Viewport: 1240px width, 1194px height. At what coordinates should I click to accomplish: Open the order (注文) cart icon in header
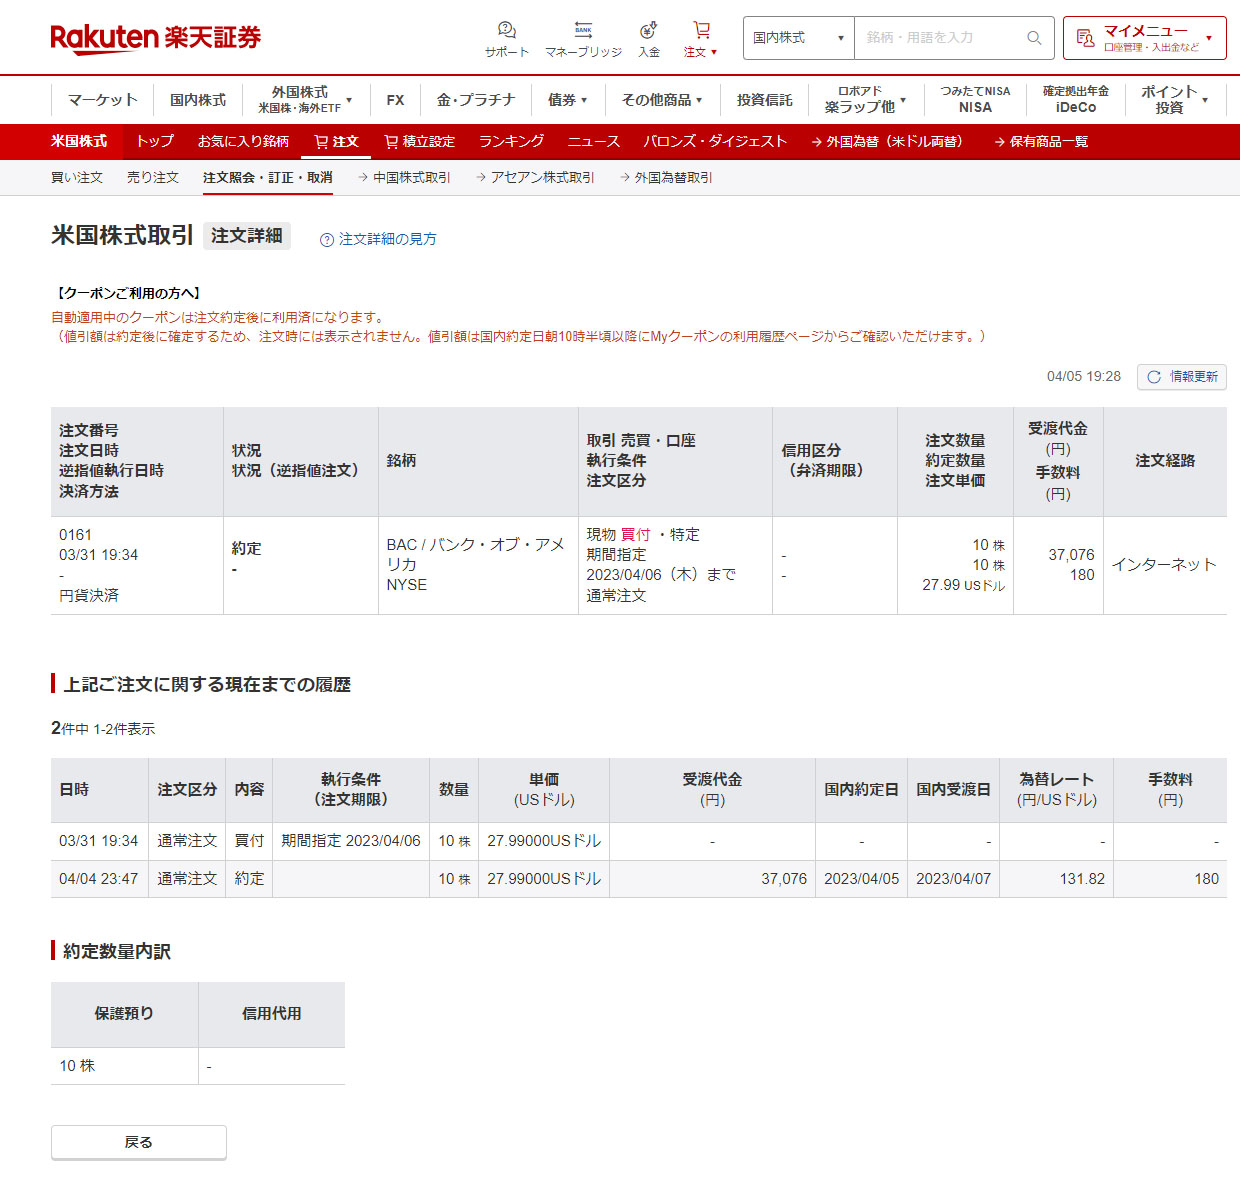(701, 30)
